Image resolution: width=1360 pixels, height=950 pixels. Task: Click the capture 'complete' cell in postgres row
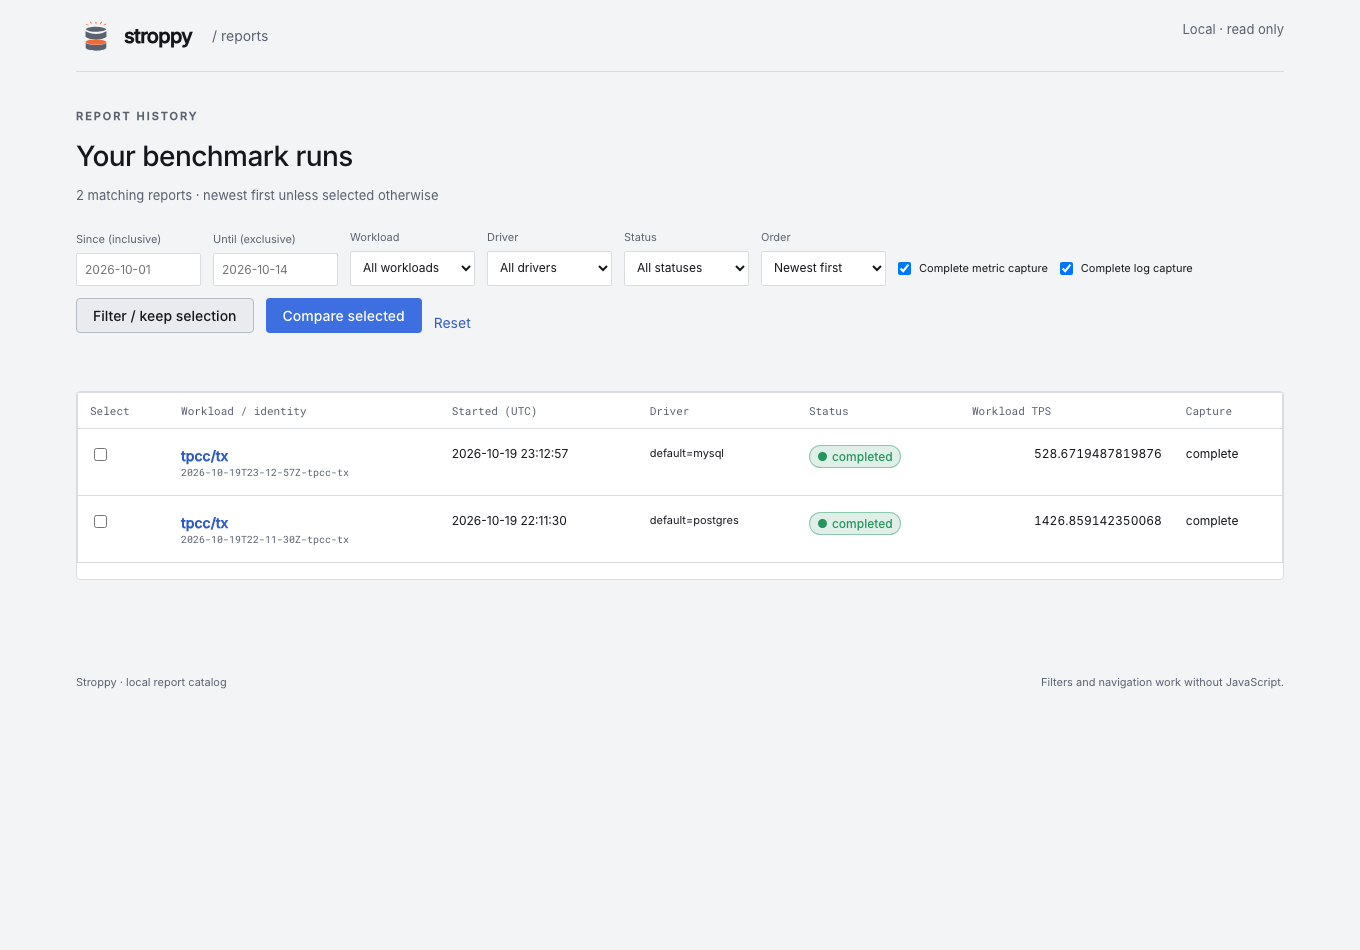[x=1212, y=521]
